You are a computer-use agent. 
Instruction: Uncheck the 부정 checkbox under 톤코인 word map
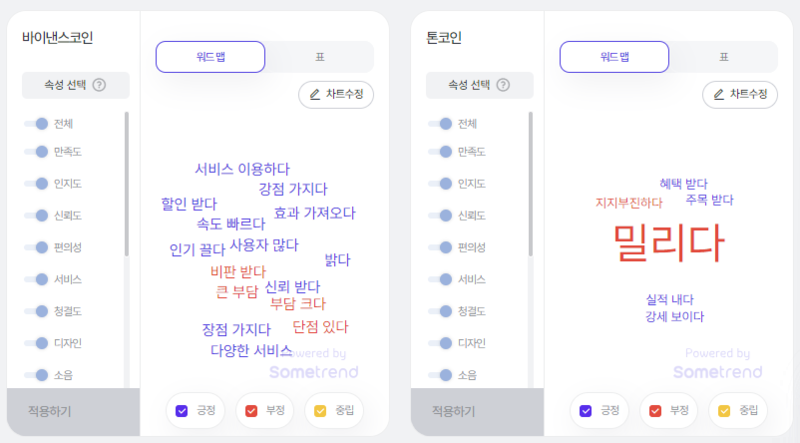click(655, 411)
